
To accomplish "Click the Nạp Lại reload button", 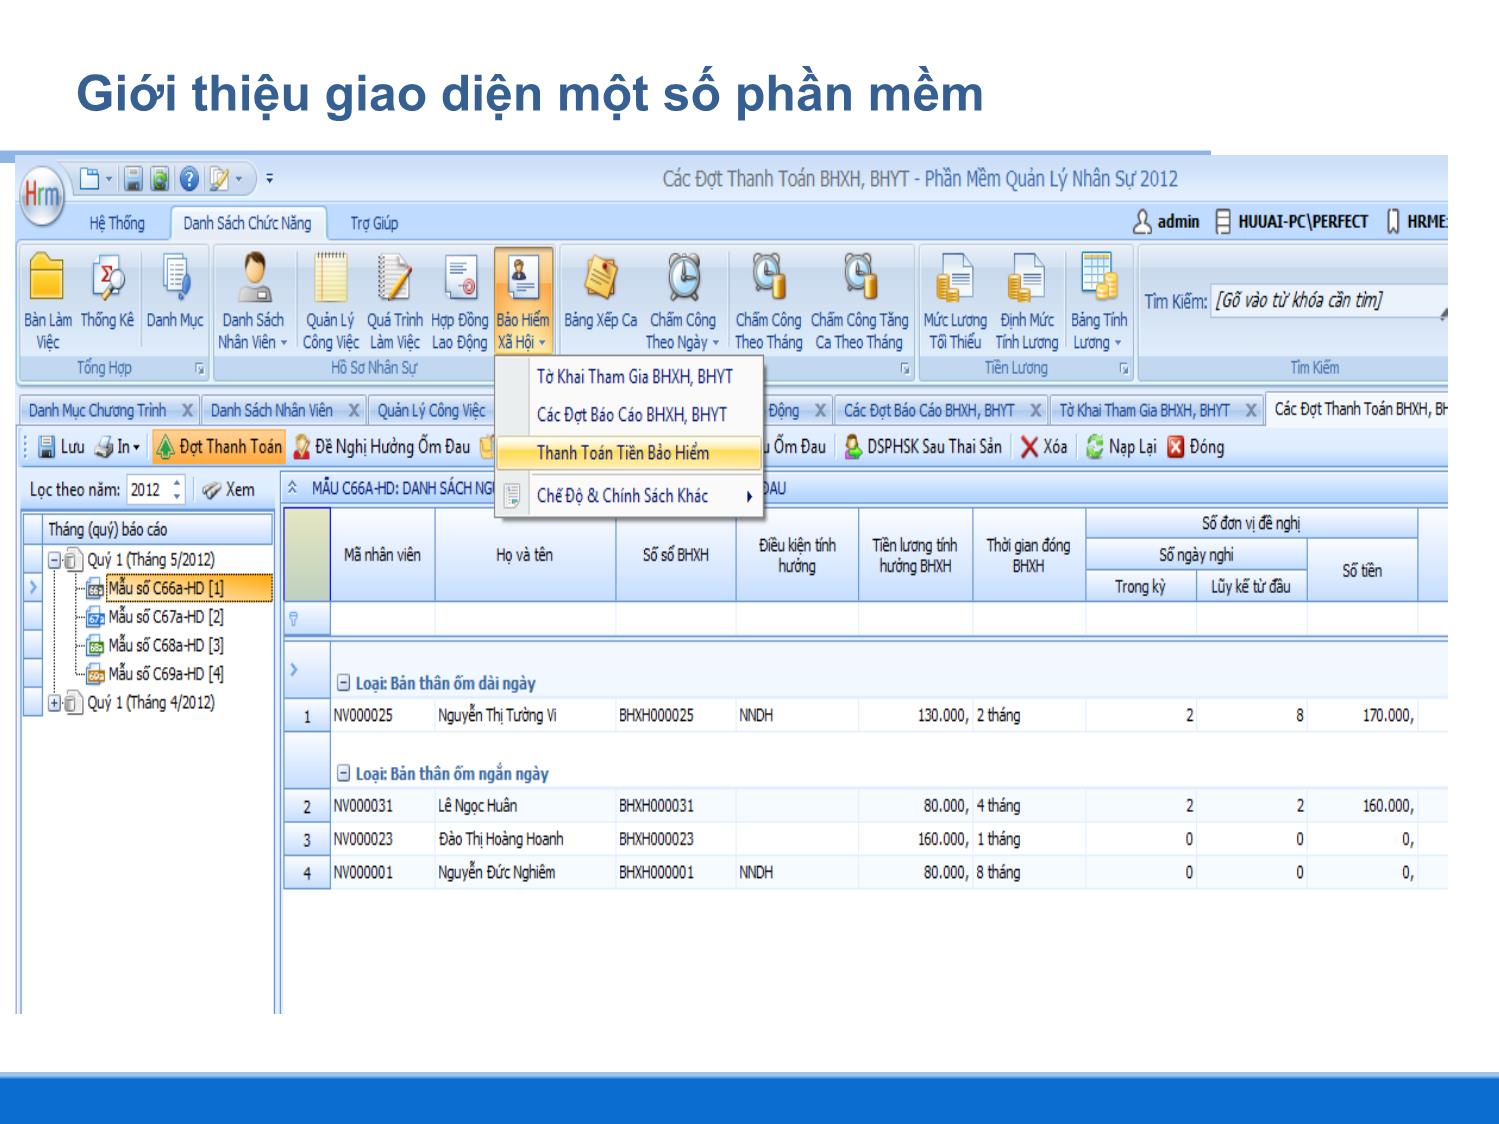I will pos(1120,447).
